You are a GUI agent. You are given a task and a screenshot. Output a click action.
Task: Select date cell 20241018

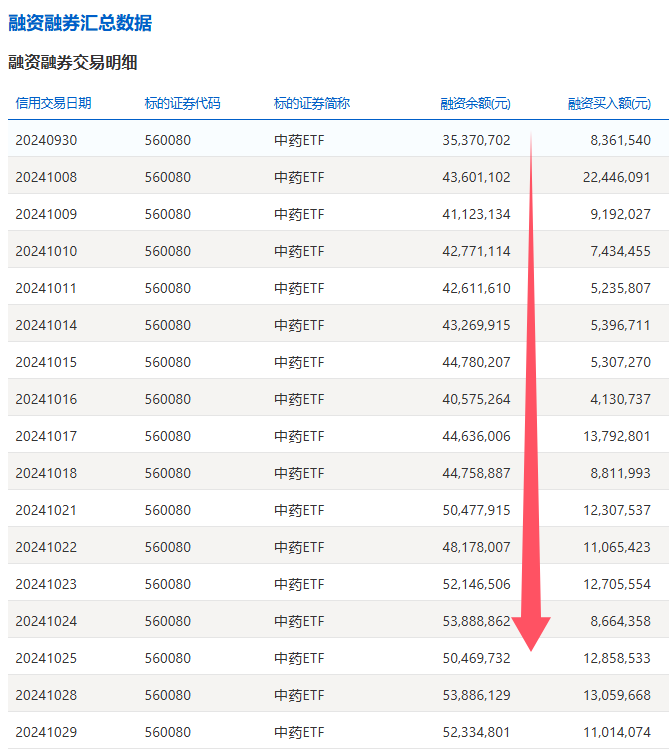point(46,473)
